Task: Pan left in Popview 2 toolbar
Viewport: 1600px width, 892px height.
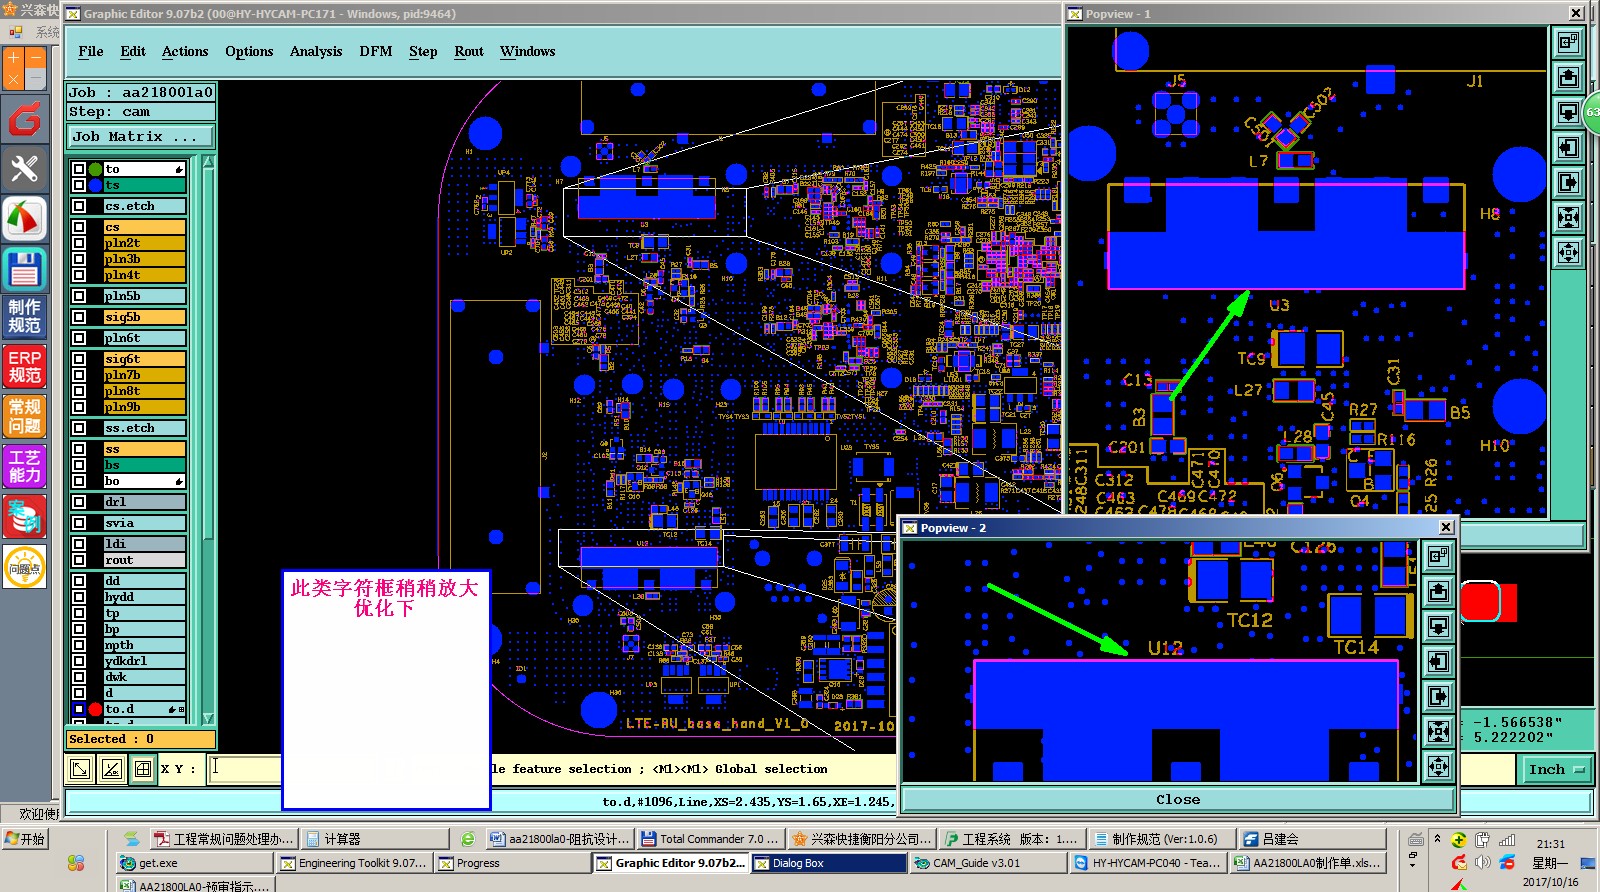Action: coord(1438,662)
